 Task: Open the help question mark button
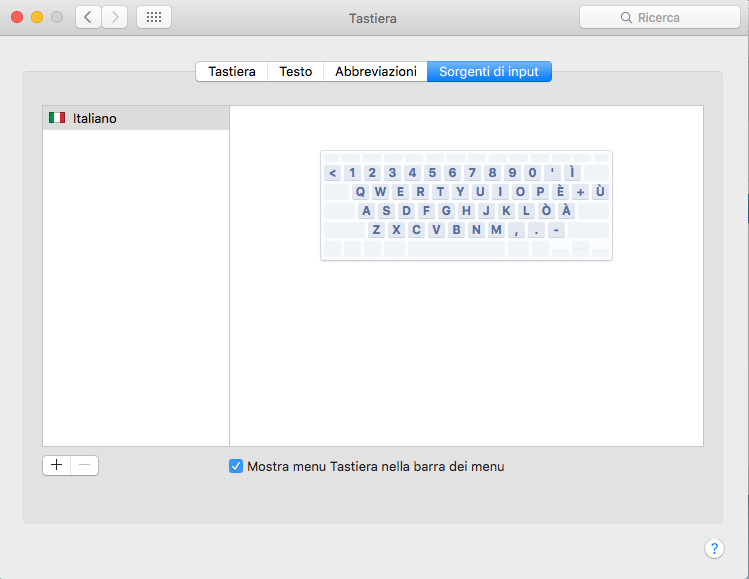click(714, 548)
